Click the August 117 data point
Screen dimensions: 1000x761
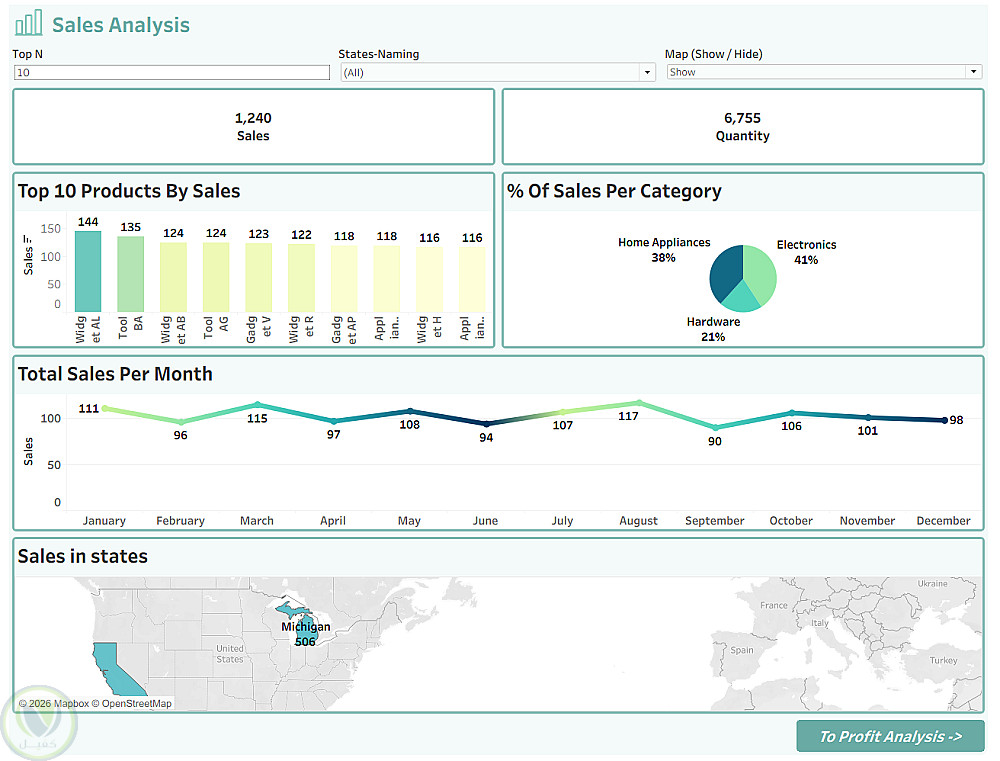pos(639,403)
